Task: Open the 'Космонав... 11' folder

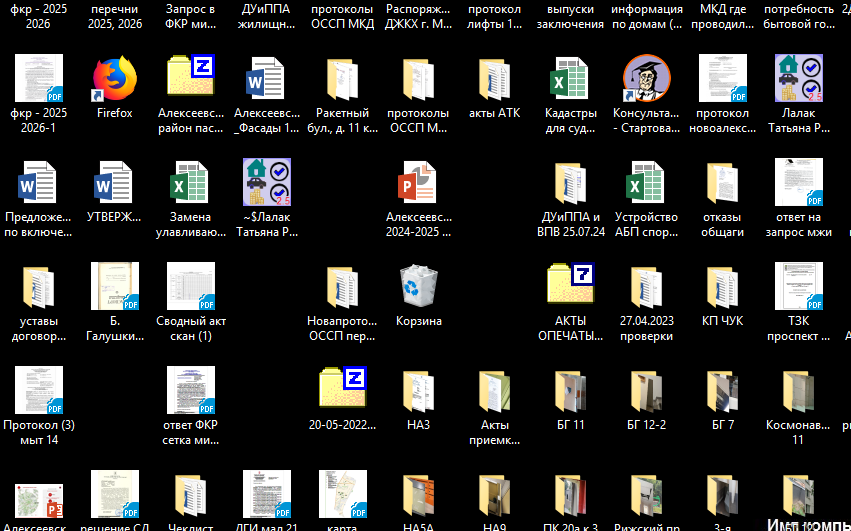Action: [798, 390]
